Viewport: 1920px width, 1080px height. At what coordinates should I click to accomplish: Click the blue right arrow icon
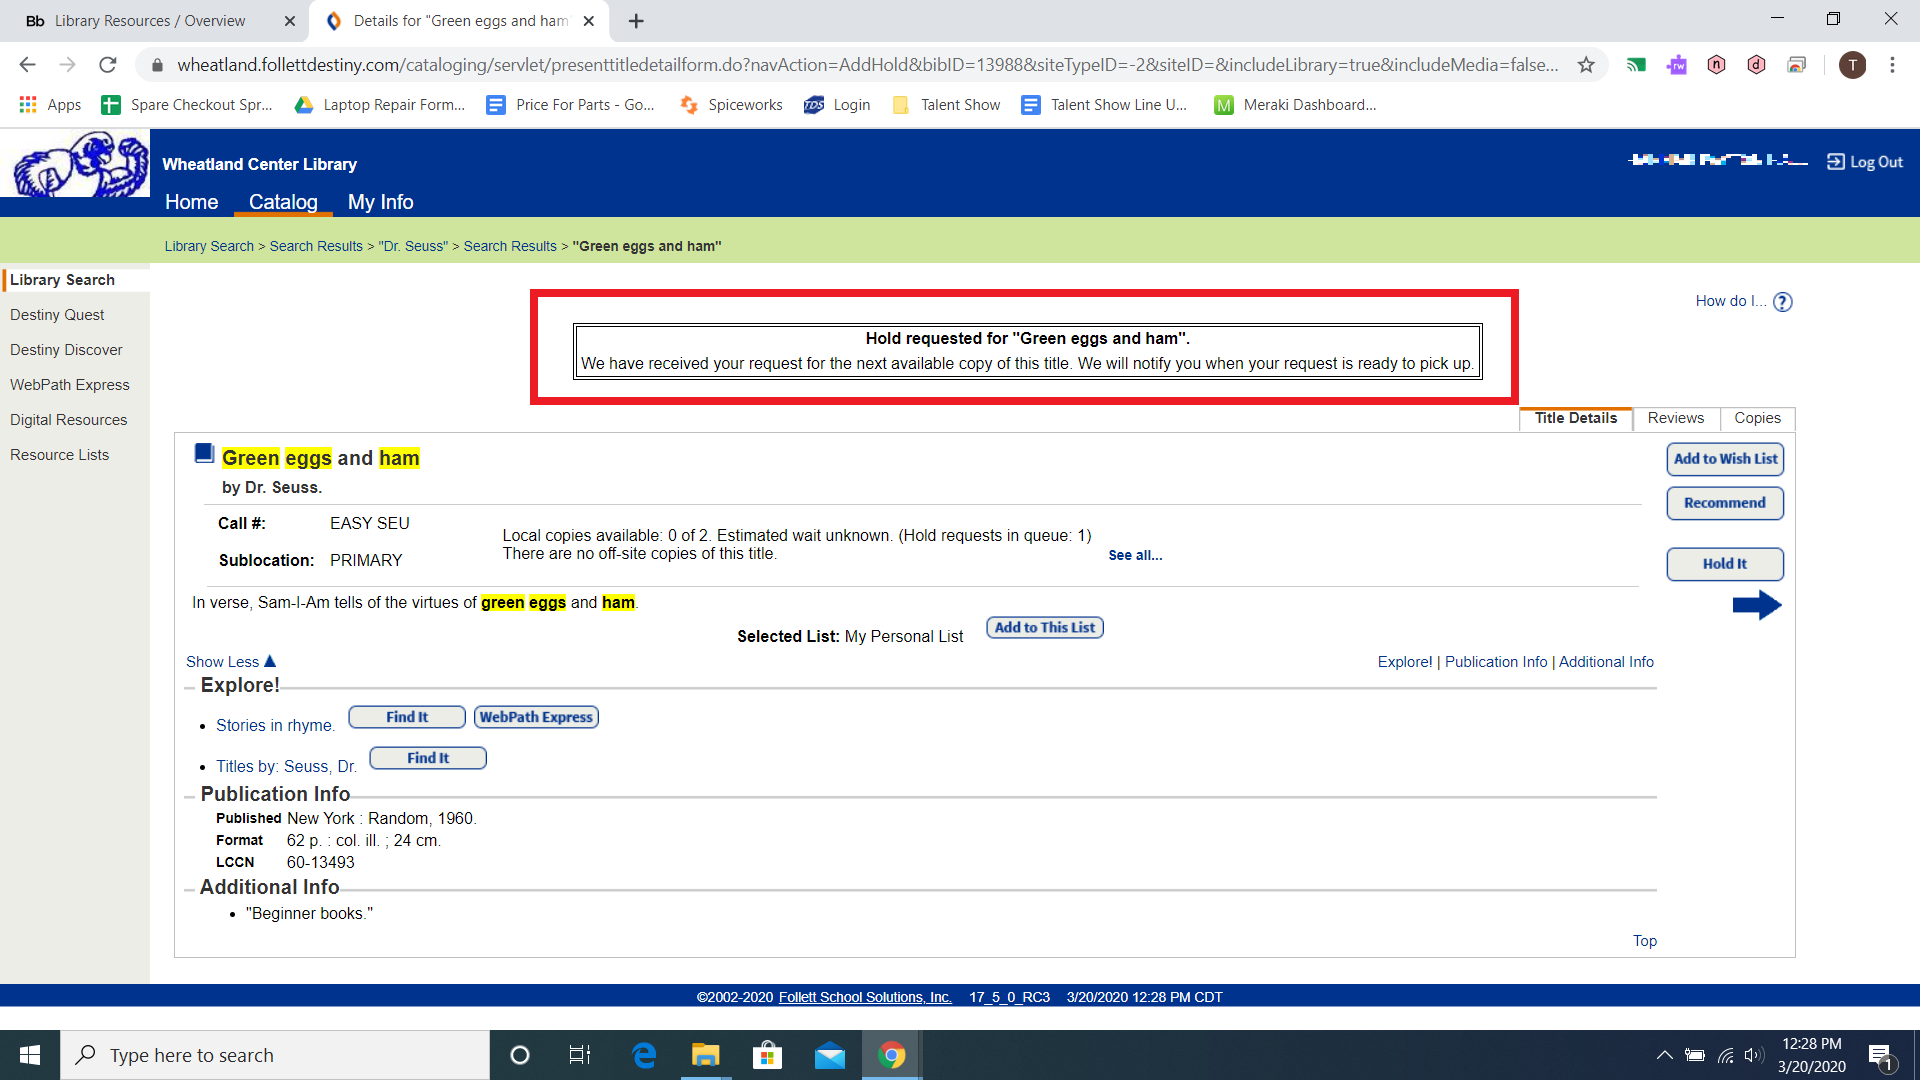coord(1756,605)
